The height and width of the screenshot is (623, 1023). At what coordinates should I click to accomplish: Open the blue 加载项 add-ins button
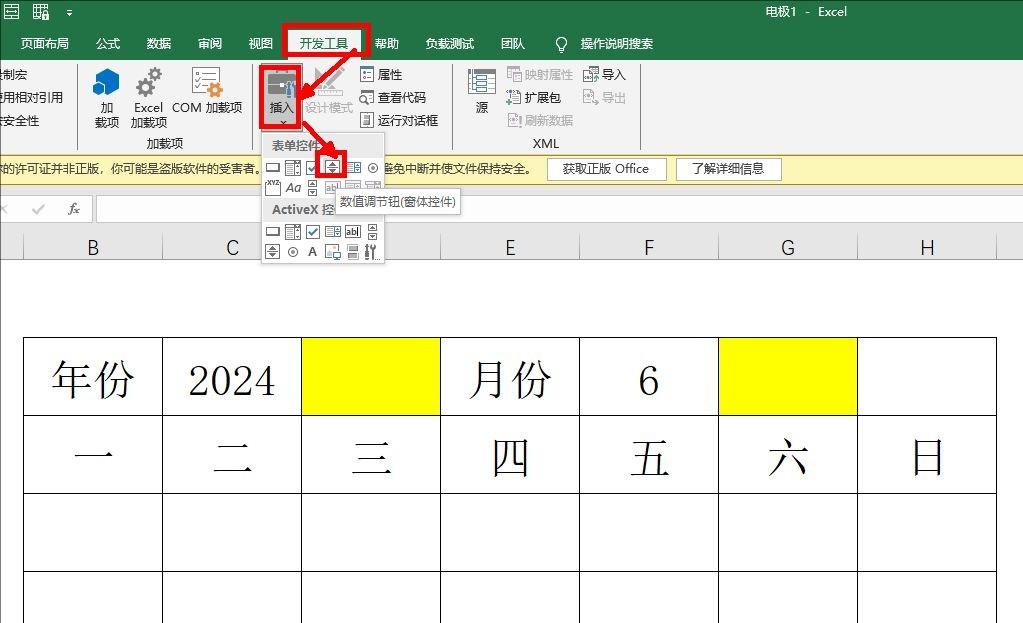[x=106, y=98]
